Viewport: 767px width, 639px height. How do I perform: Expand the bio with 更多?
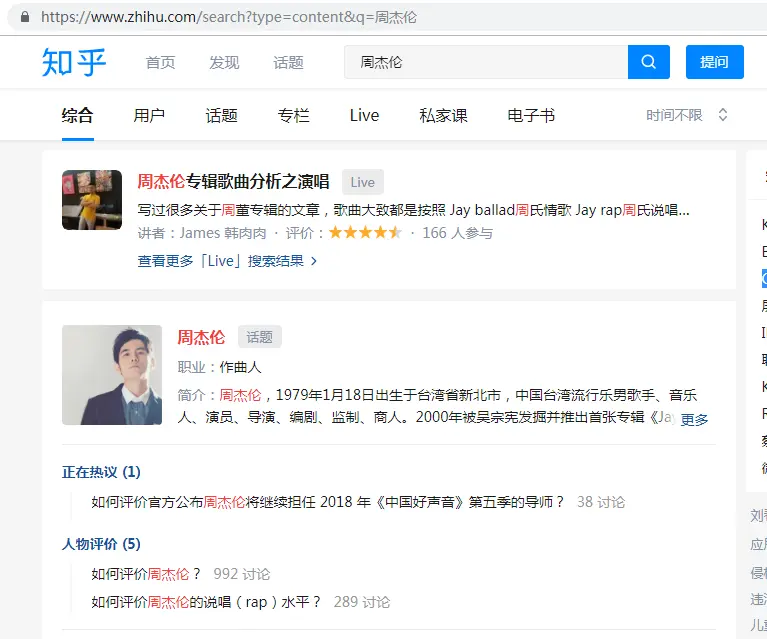pos(694,419)
